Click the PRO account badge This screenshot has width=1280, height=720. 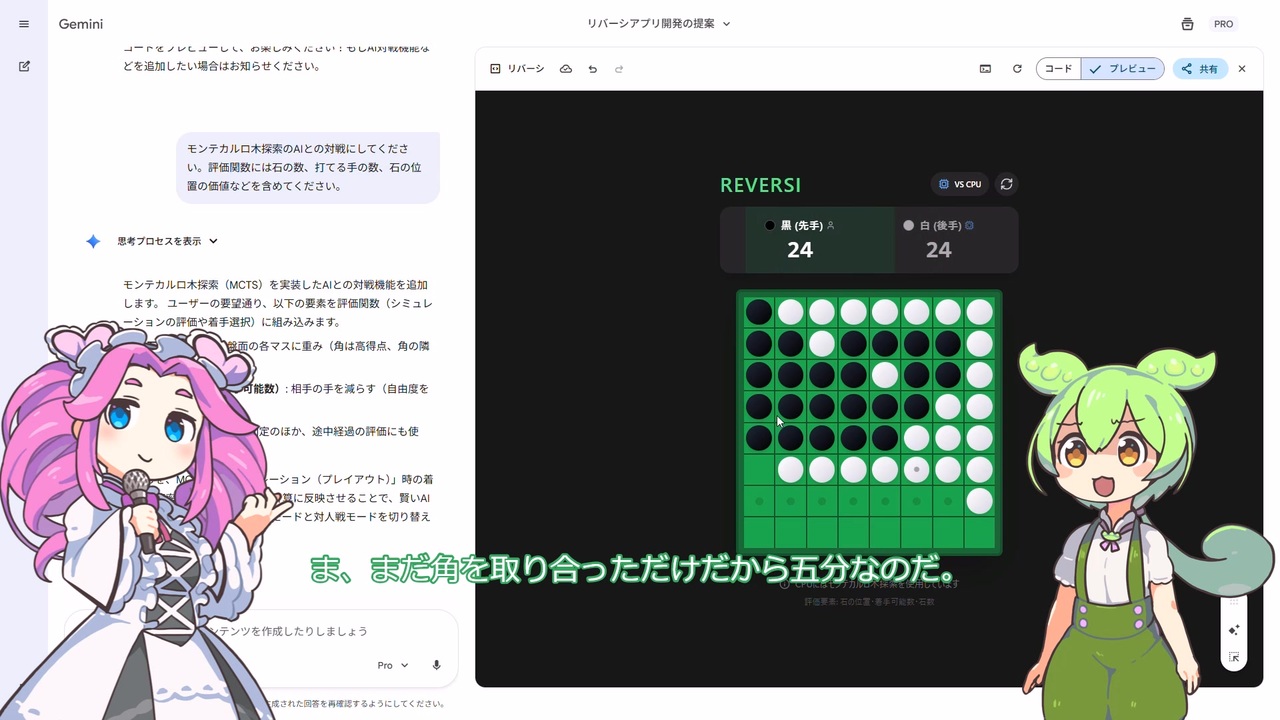1224,24
